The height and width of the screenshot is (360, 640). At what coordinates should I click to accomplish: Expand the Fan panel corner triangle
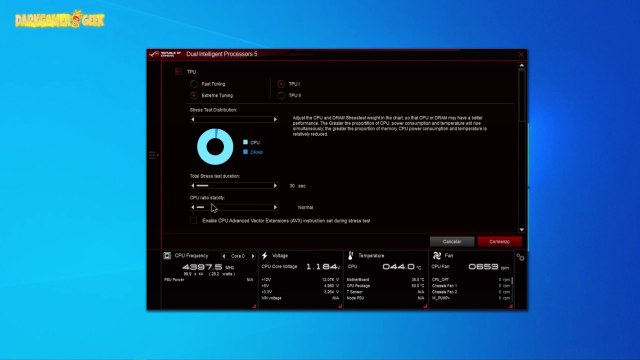(x=510, y=306)
